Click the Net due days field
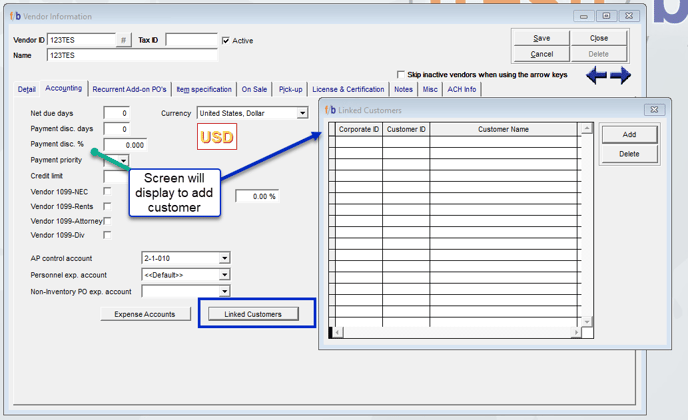 [x=116, y=113]
